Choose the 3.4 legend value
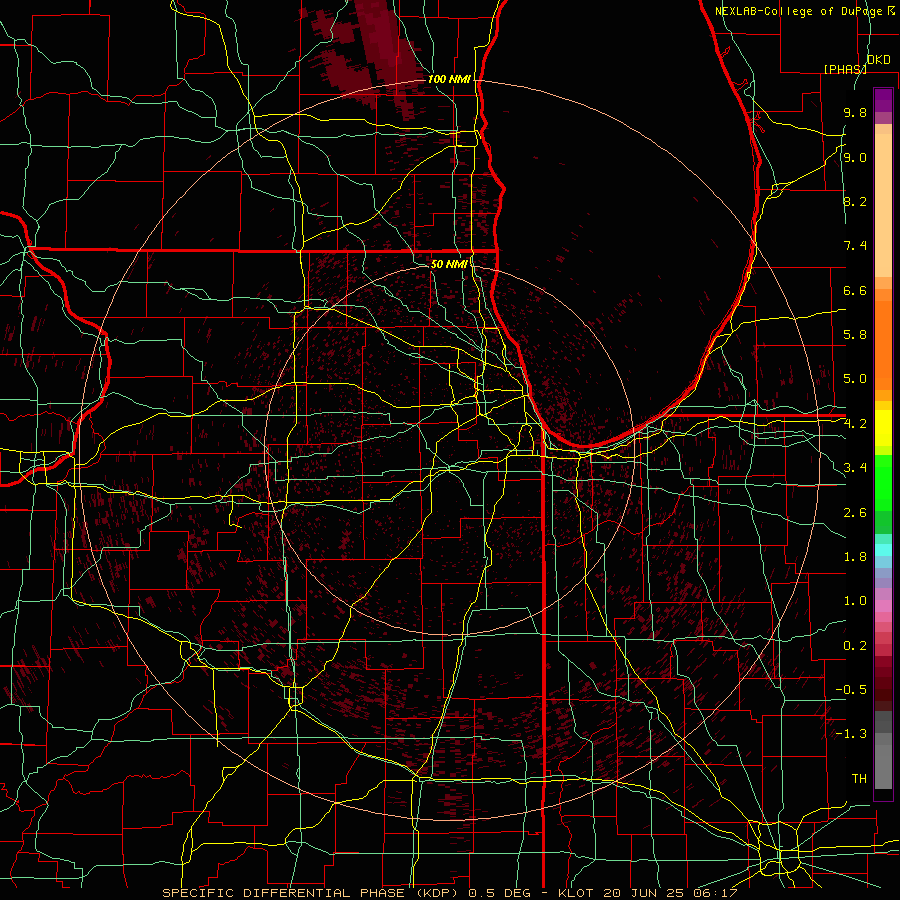The image size is (900, 900). [x=855, y=468]
